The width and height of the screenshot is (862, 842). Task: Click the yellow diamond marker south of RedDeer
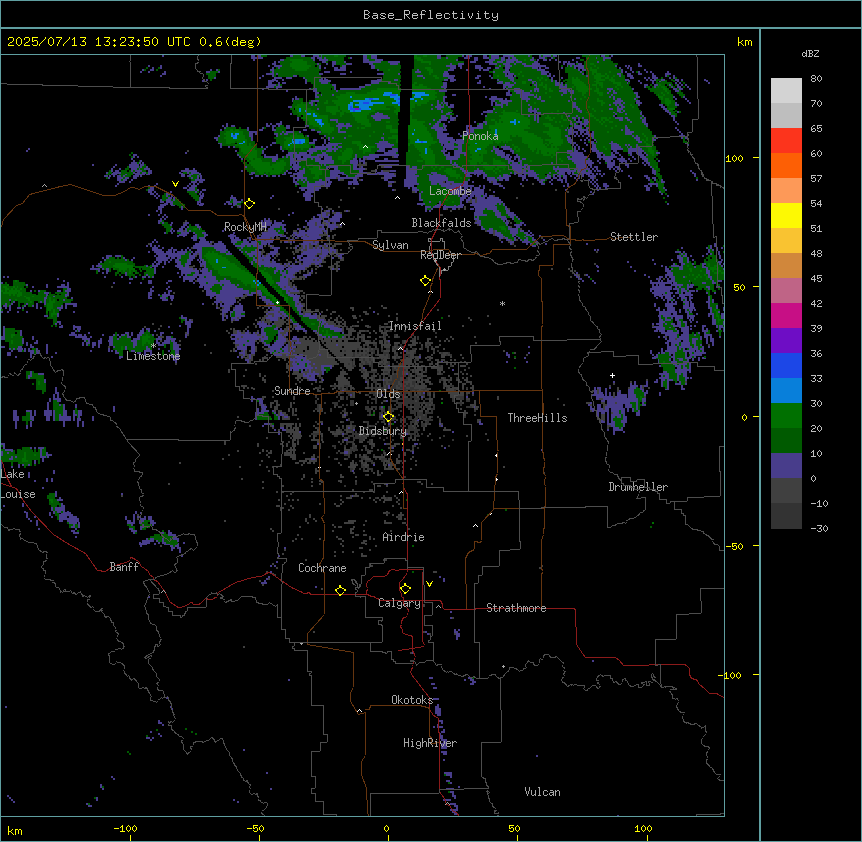point(426,281)
